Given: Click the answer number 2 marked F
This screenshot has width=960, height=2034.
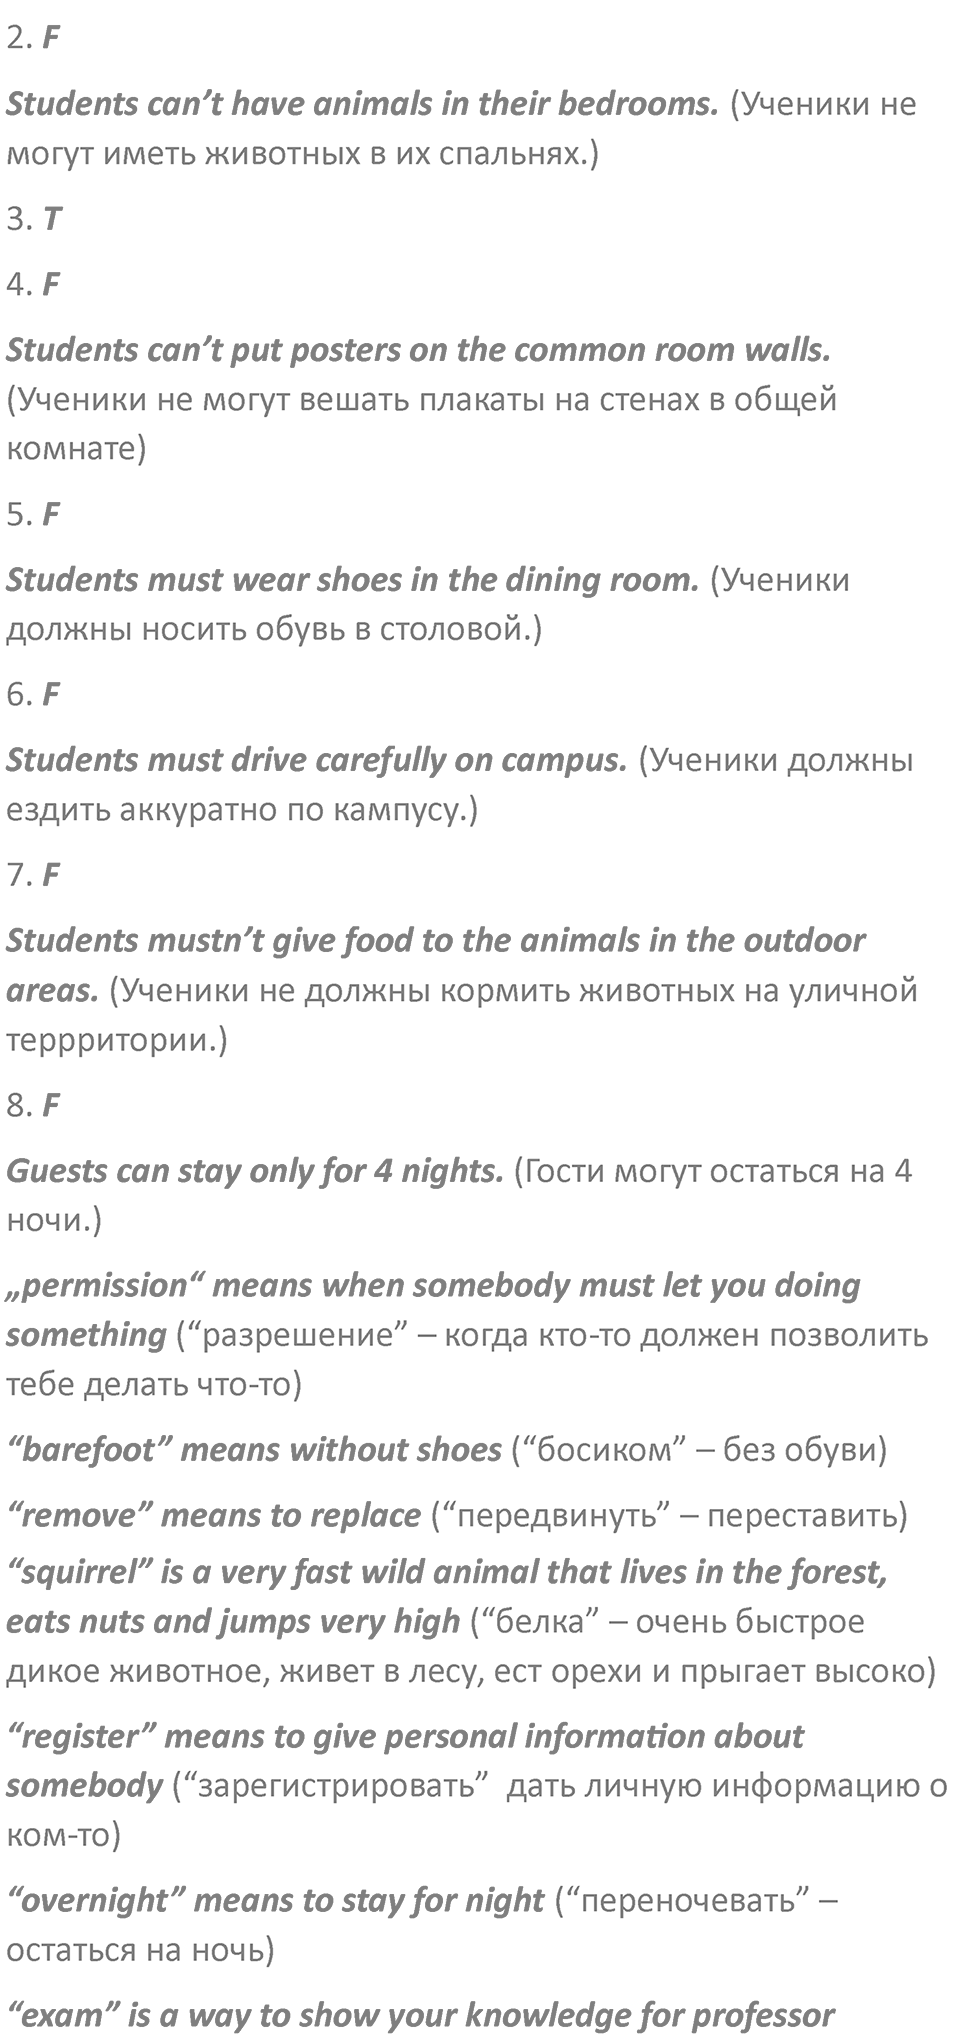Looking at the screenshot, I should (x=34, y=39).
